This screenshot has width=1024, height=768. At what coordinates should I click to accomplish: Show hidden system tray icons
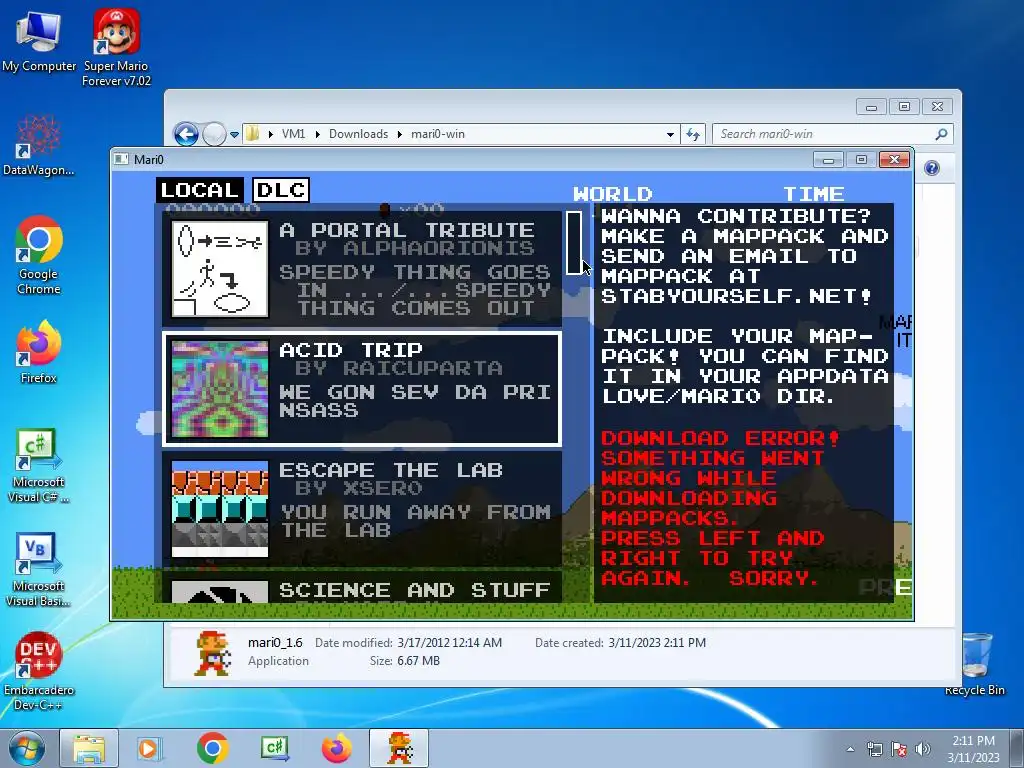850,749
